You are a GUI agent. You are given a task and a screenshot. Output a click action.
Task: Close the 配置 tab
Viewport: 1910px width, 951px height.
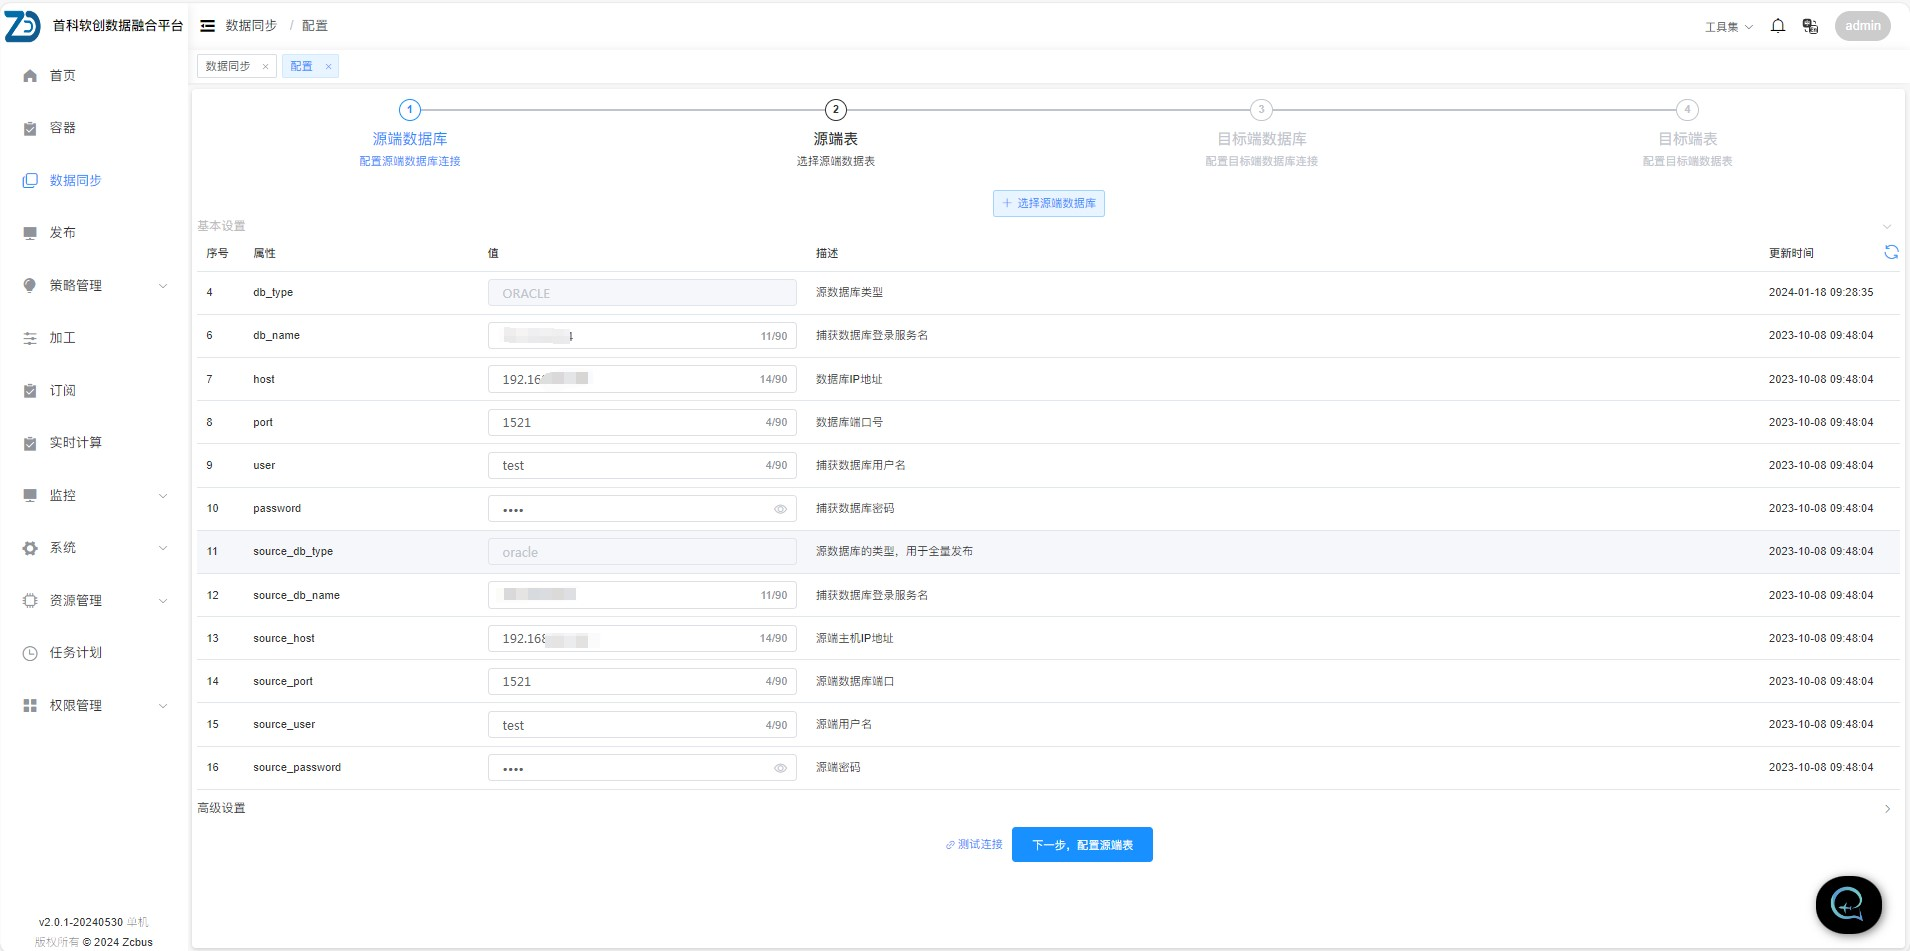point(328,67)
